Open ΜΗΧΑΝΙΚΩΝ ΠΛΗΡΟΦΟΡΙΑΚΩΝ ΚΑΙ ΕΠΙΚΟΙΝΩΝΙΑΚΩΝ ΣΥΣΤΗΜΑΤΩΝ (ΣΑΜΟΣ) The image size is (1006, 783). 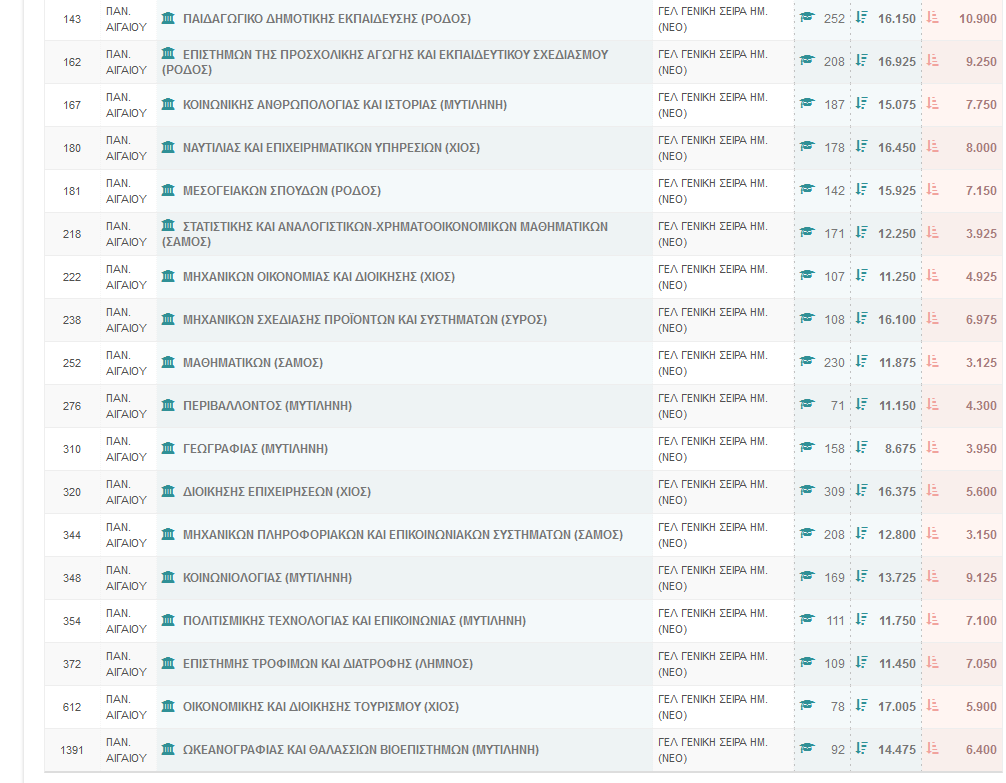point(403,535)
